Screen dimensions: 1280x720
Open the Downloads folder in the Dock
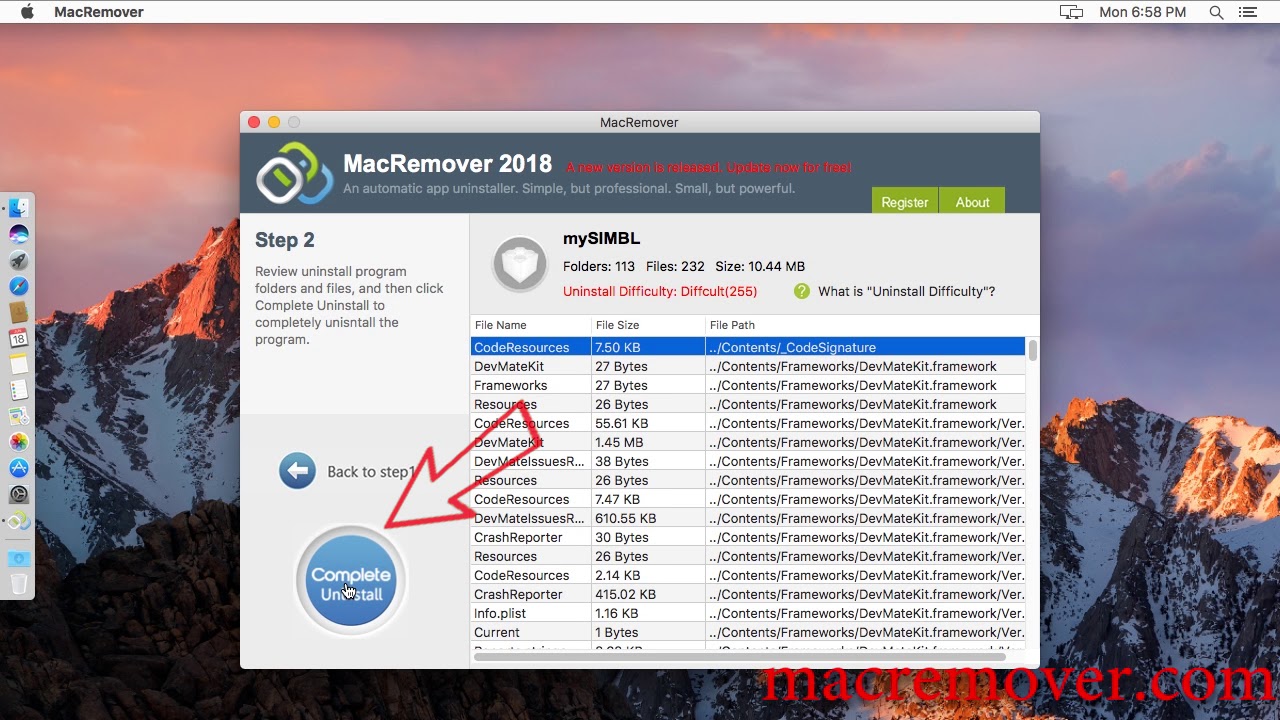click(x=19, y=558)
